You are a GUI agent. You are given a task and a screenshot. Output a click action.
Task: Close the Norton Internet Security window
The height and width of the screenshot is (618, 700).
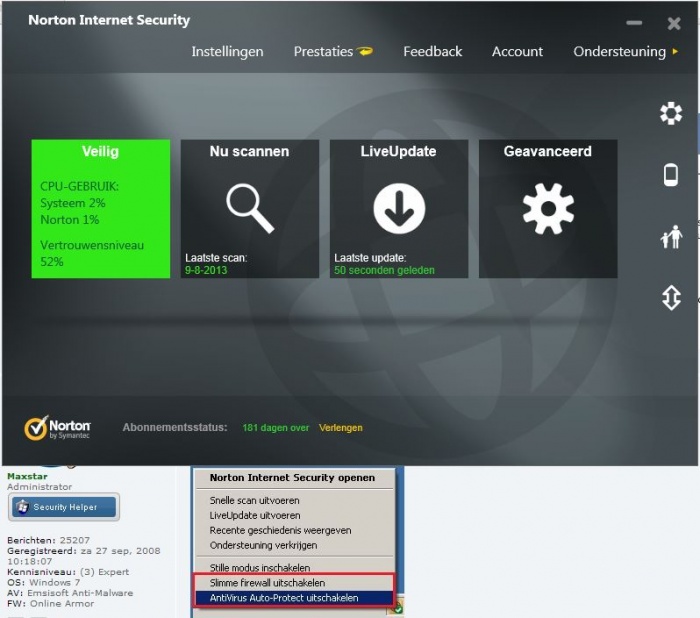pos(674,23)
